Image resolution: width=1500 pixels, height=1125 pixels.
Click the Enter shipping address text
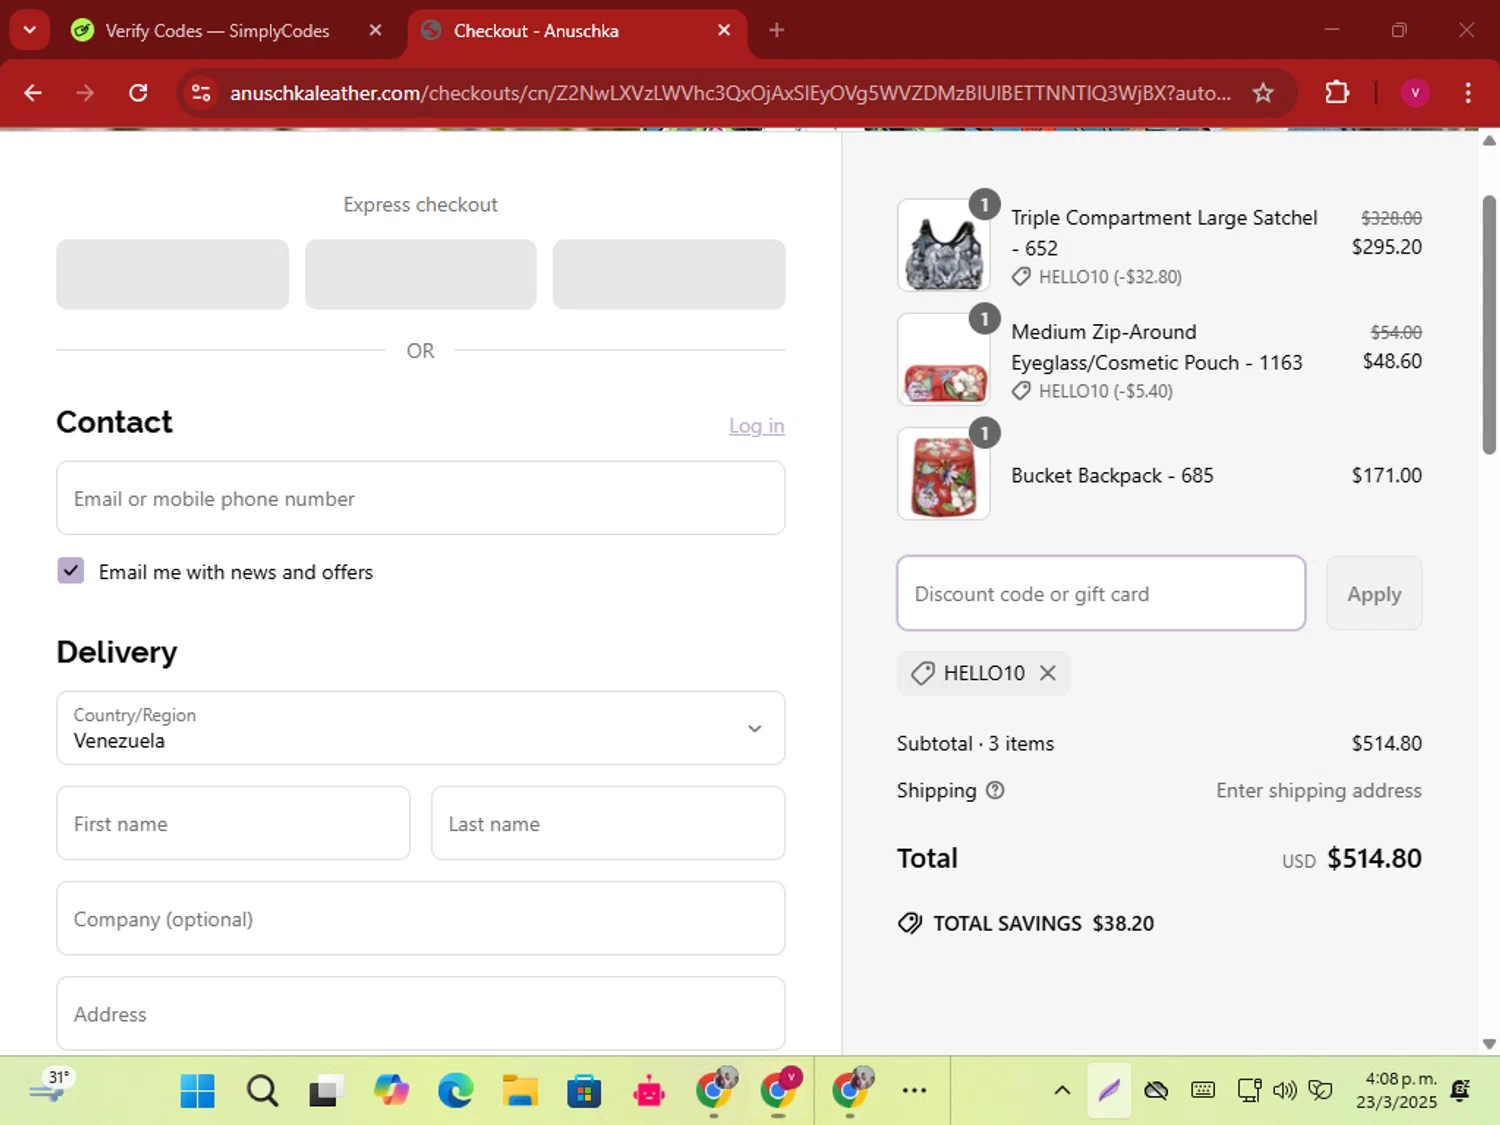(1318, 790)
